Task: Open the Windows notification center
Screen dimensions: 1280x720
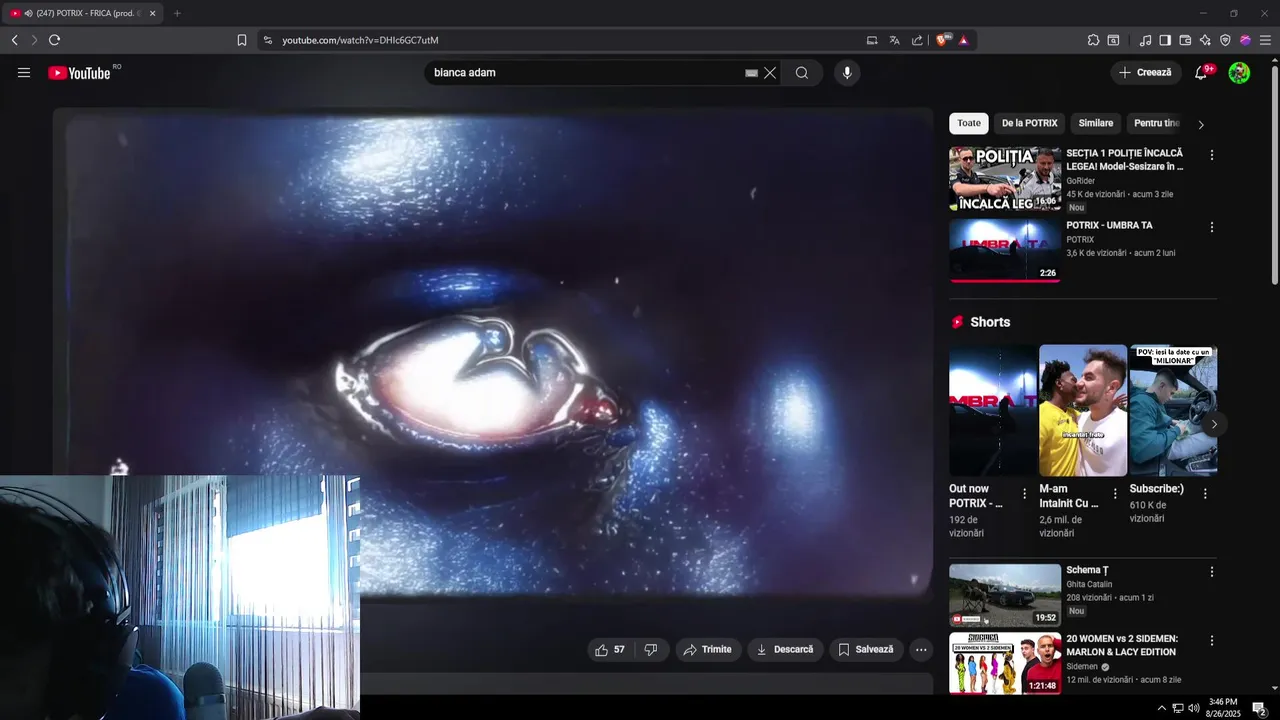Action: point(1259,708)
